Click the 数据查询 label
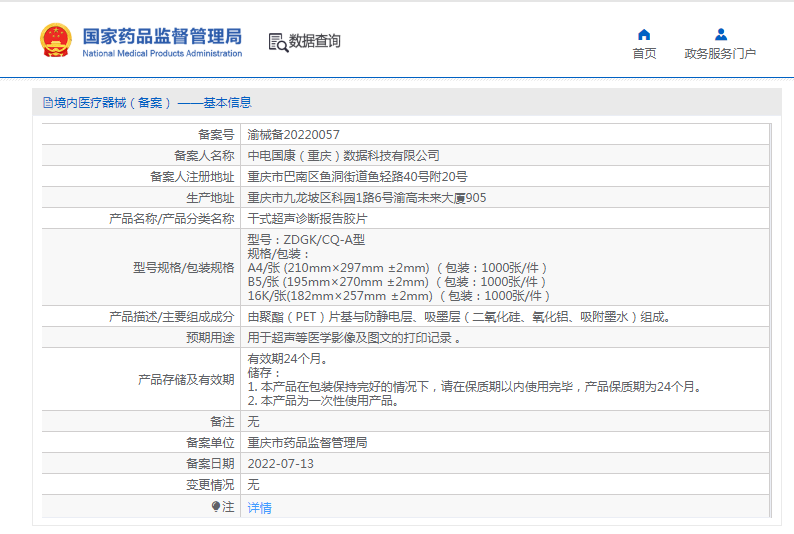This screenshot has height=534, width=794. tap(314, 41)
